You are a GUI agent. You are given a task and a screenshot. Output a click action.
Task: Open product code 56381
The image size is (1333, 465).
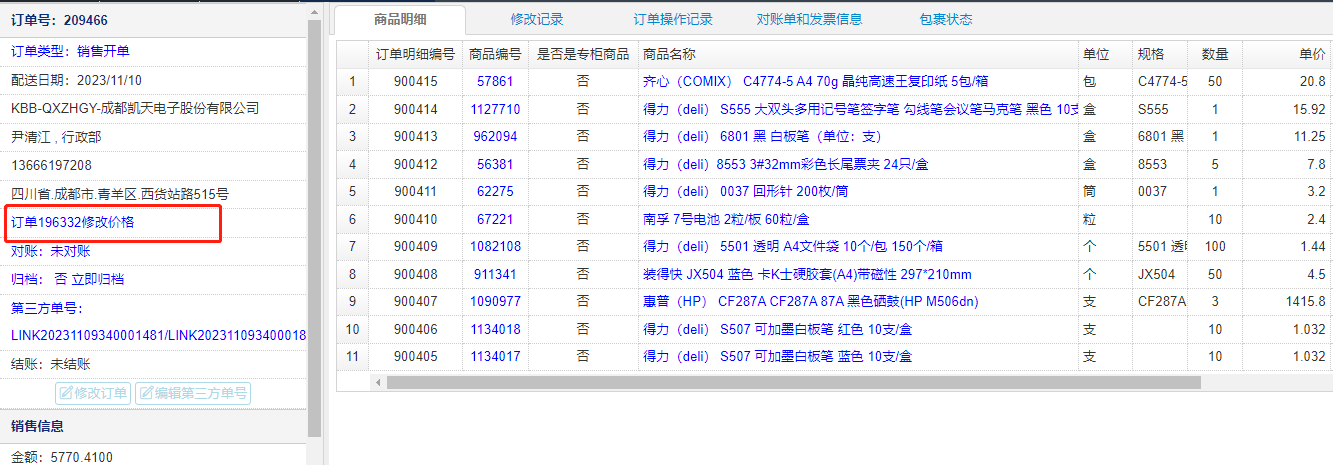[x=495, y=164]
